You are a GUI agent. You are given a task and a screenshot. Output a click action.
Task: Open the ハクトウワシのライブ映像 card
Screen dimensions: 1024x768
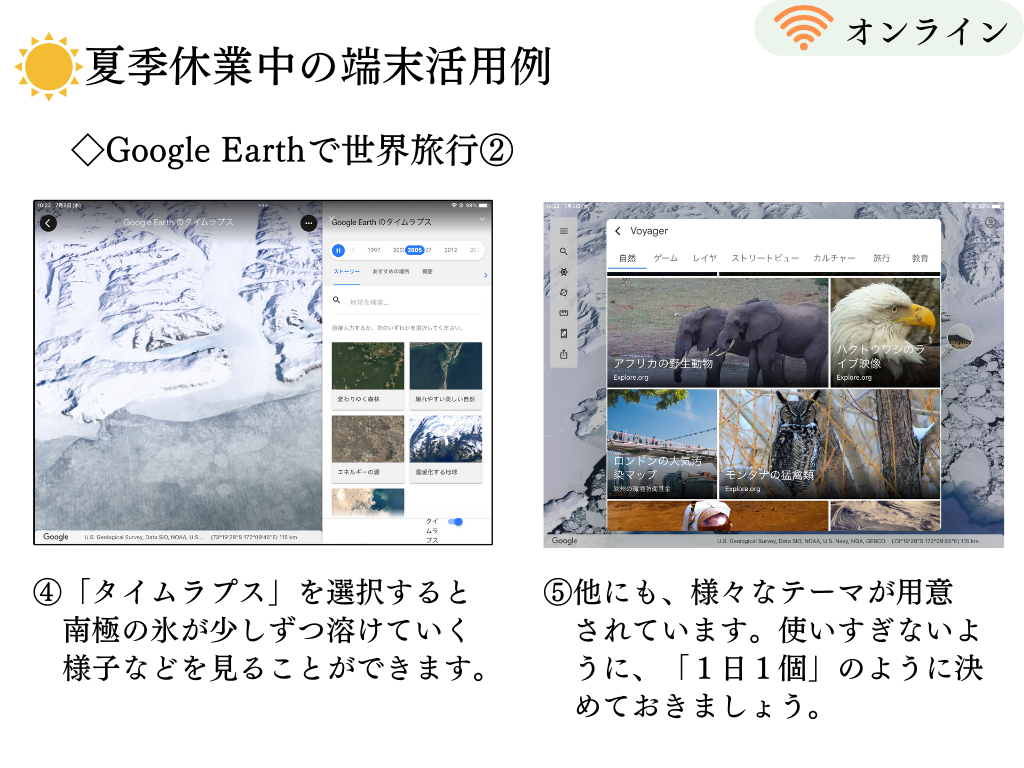tap(885, 332)
